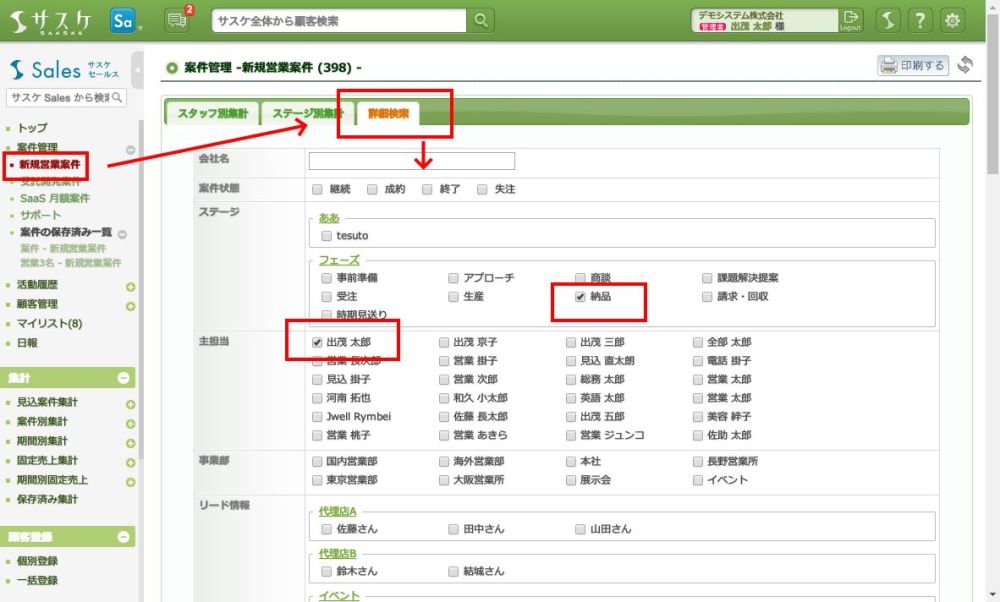Click the refresh arrows icon beside print
Image resolution: width=1000 pixels, height=602 pixels.
coord(965,66)
